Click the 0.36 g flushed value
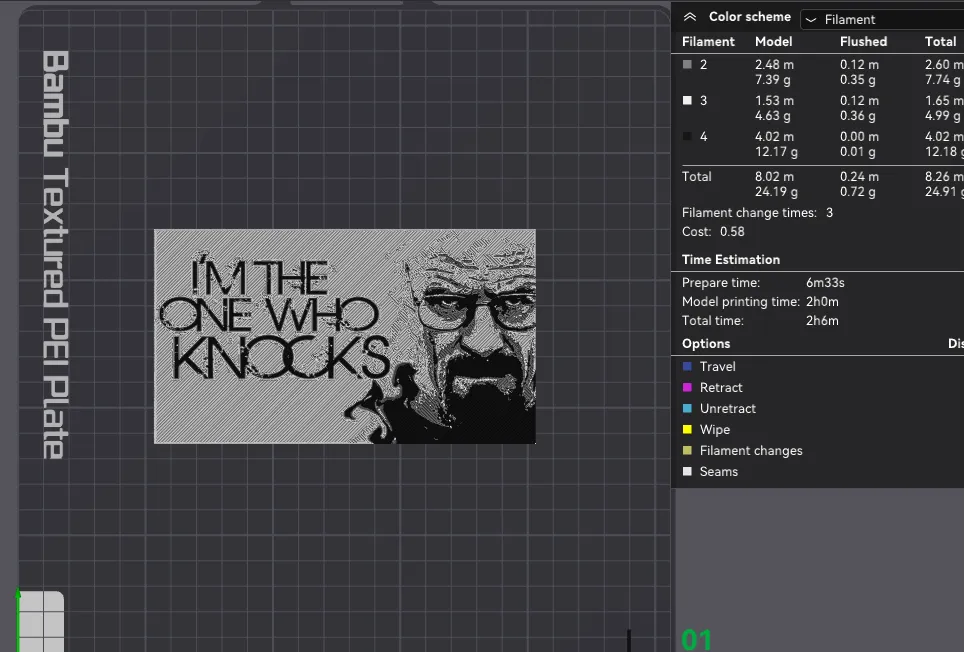The image size is (966, 652). click(x=858, y=116)
